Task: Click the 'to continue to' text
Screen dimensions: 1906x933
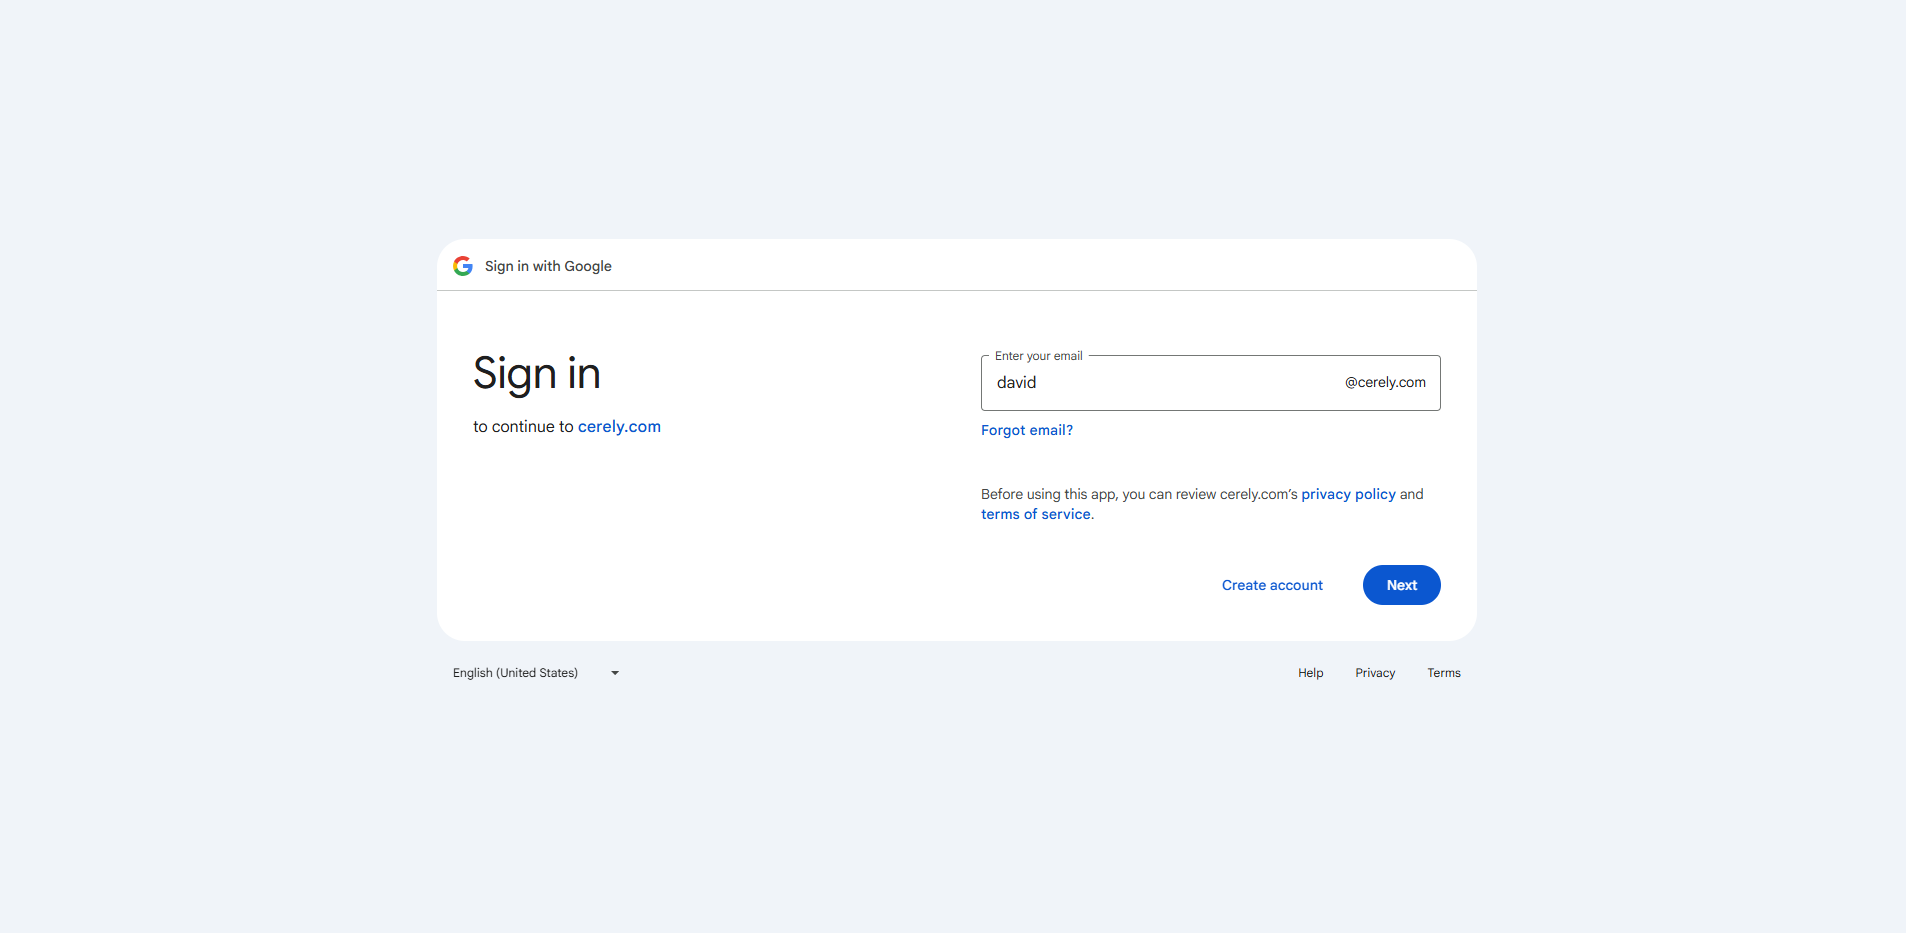Action: click(523, 426)
